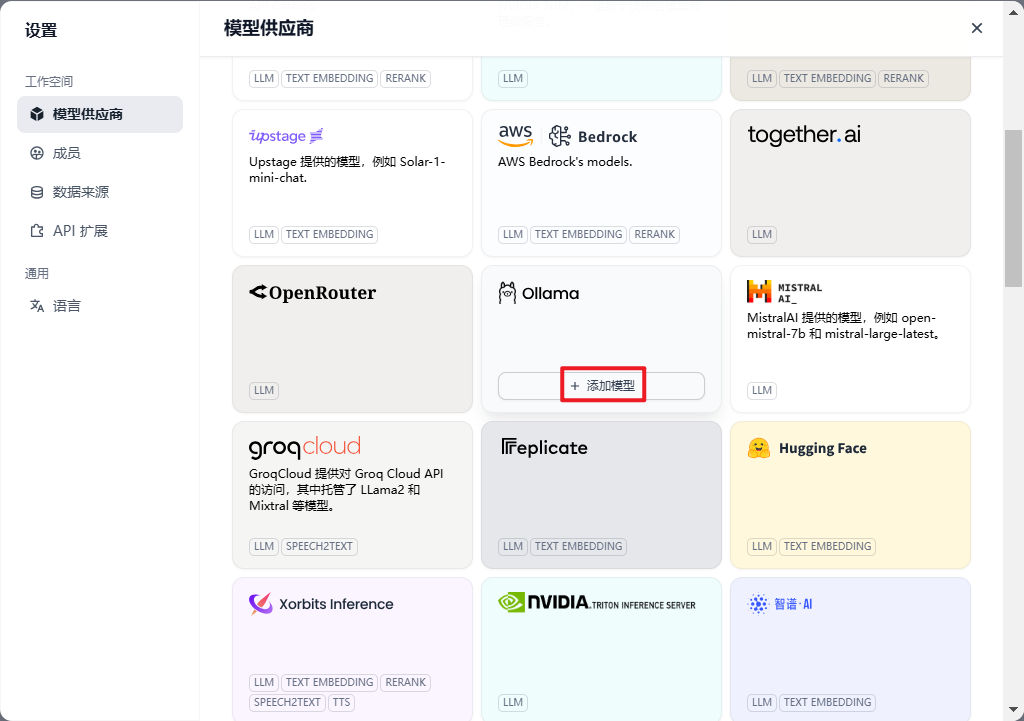This screenshot has width=1024, height=721.
Task: Click the database icon beside 数据来源
Action: click(37, 192)
